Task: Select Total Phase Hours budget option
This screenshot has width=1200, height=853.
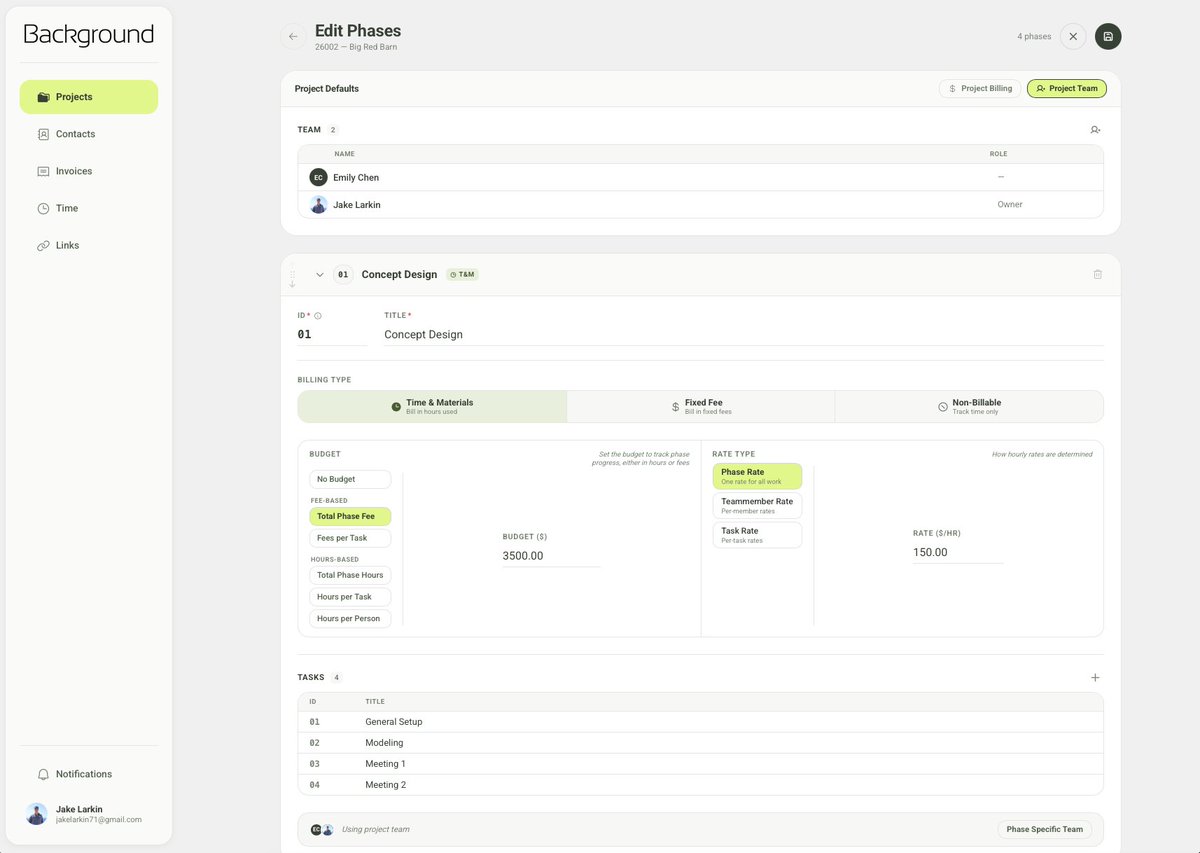Action: (x=350, y=575)
